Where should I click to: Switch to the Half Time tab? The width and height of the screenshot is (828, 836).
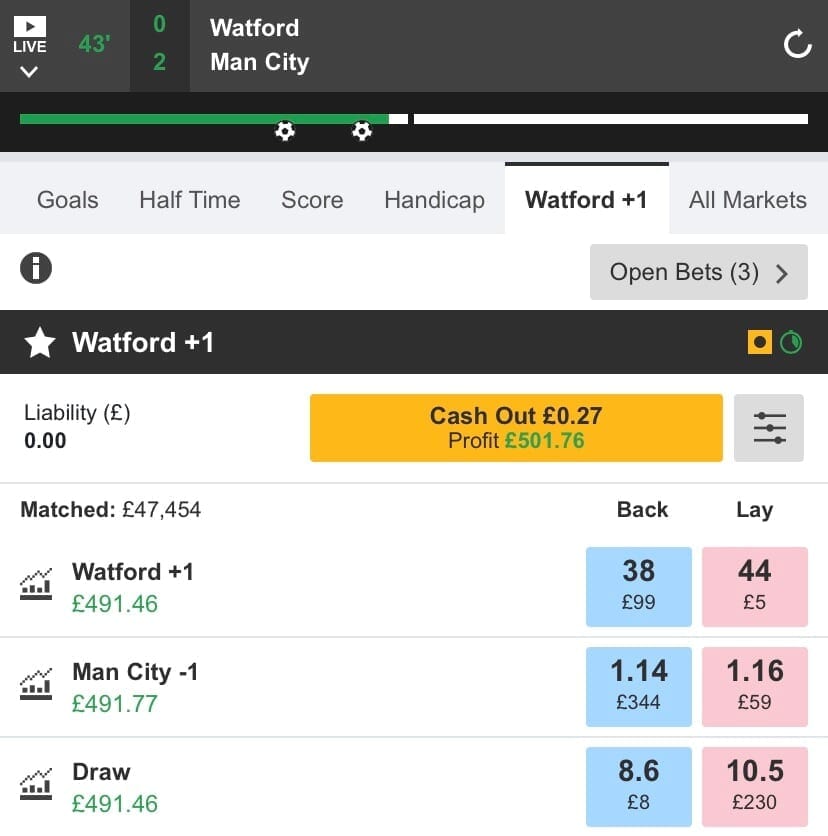coord(190,200)
